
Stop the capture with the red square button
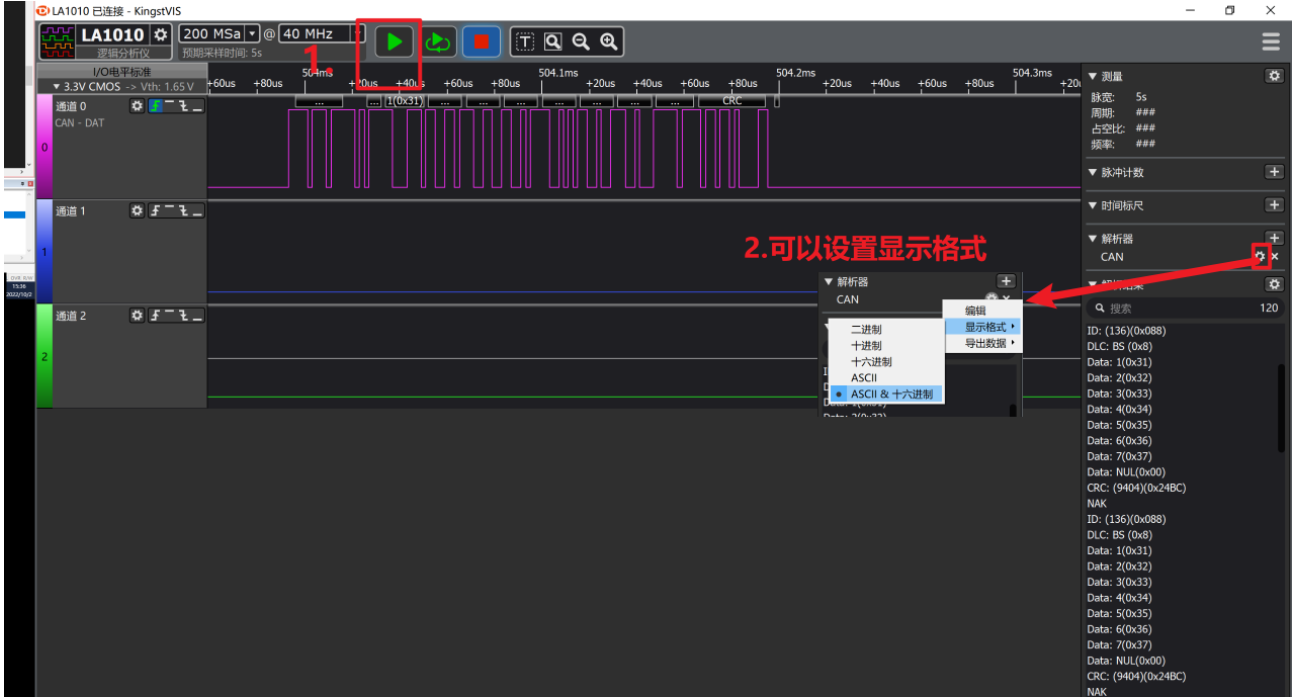[x=481, y=42]
